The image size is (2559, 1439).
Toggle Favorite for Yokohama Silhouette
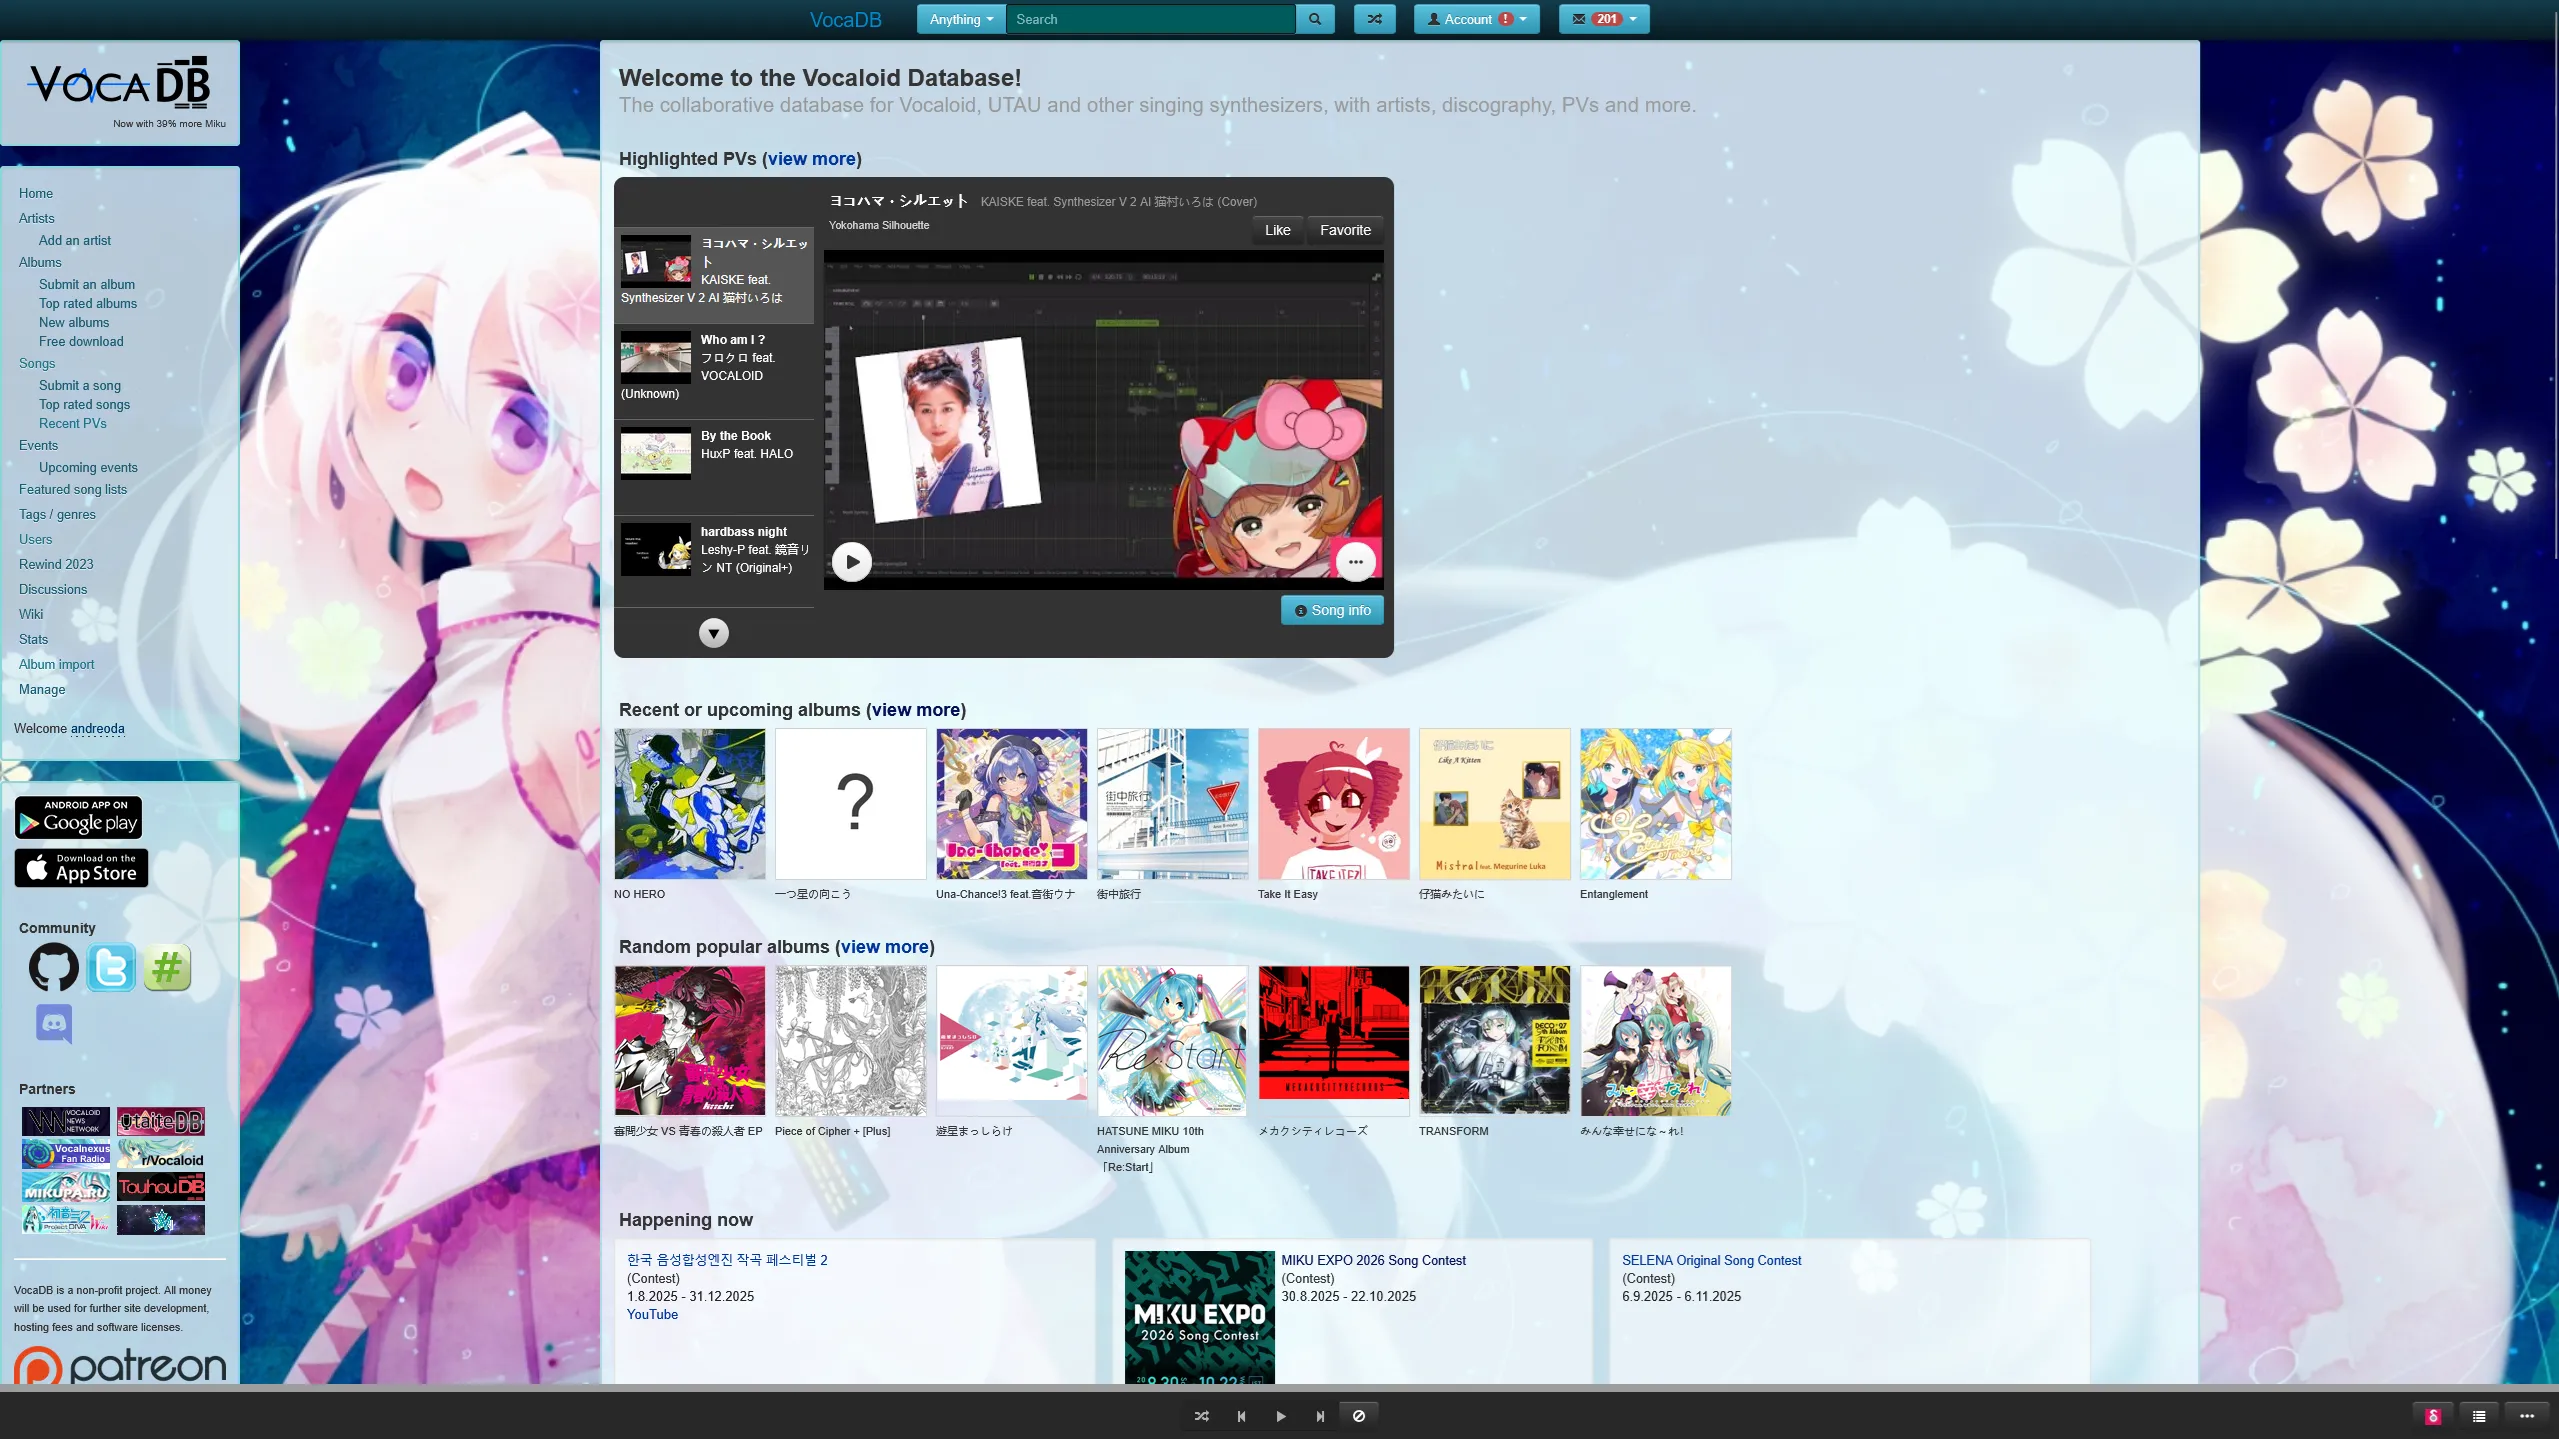(1344, 230)
